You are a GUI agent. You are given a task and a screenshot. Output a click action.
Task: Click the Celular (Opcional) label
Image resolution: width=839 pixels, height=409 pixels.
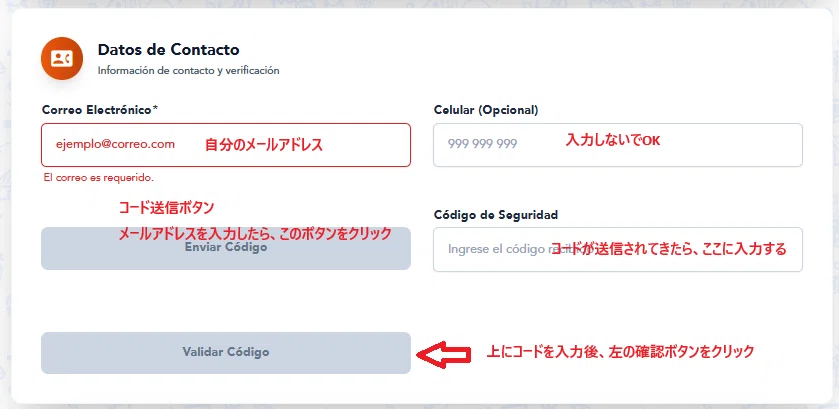tap(486, 110)
